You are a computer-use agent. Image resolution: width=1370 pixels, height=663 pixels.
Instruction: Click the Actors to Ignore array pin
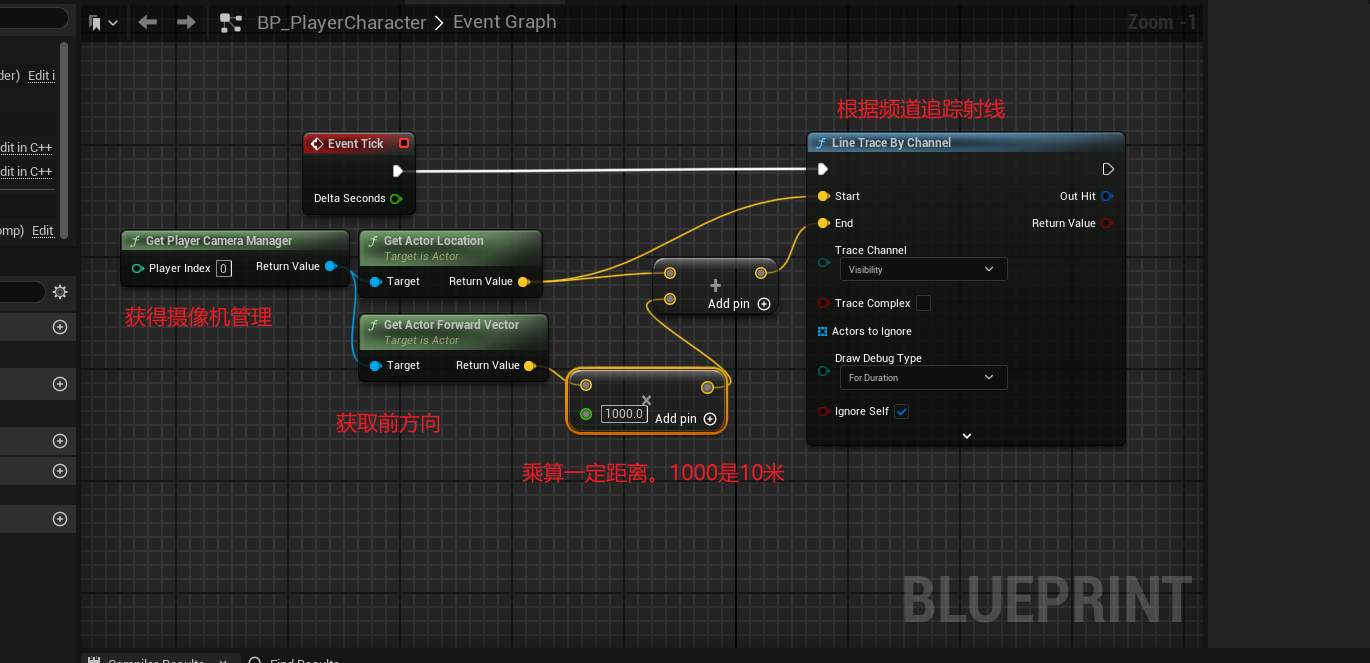pos(822,331)
